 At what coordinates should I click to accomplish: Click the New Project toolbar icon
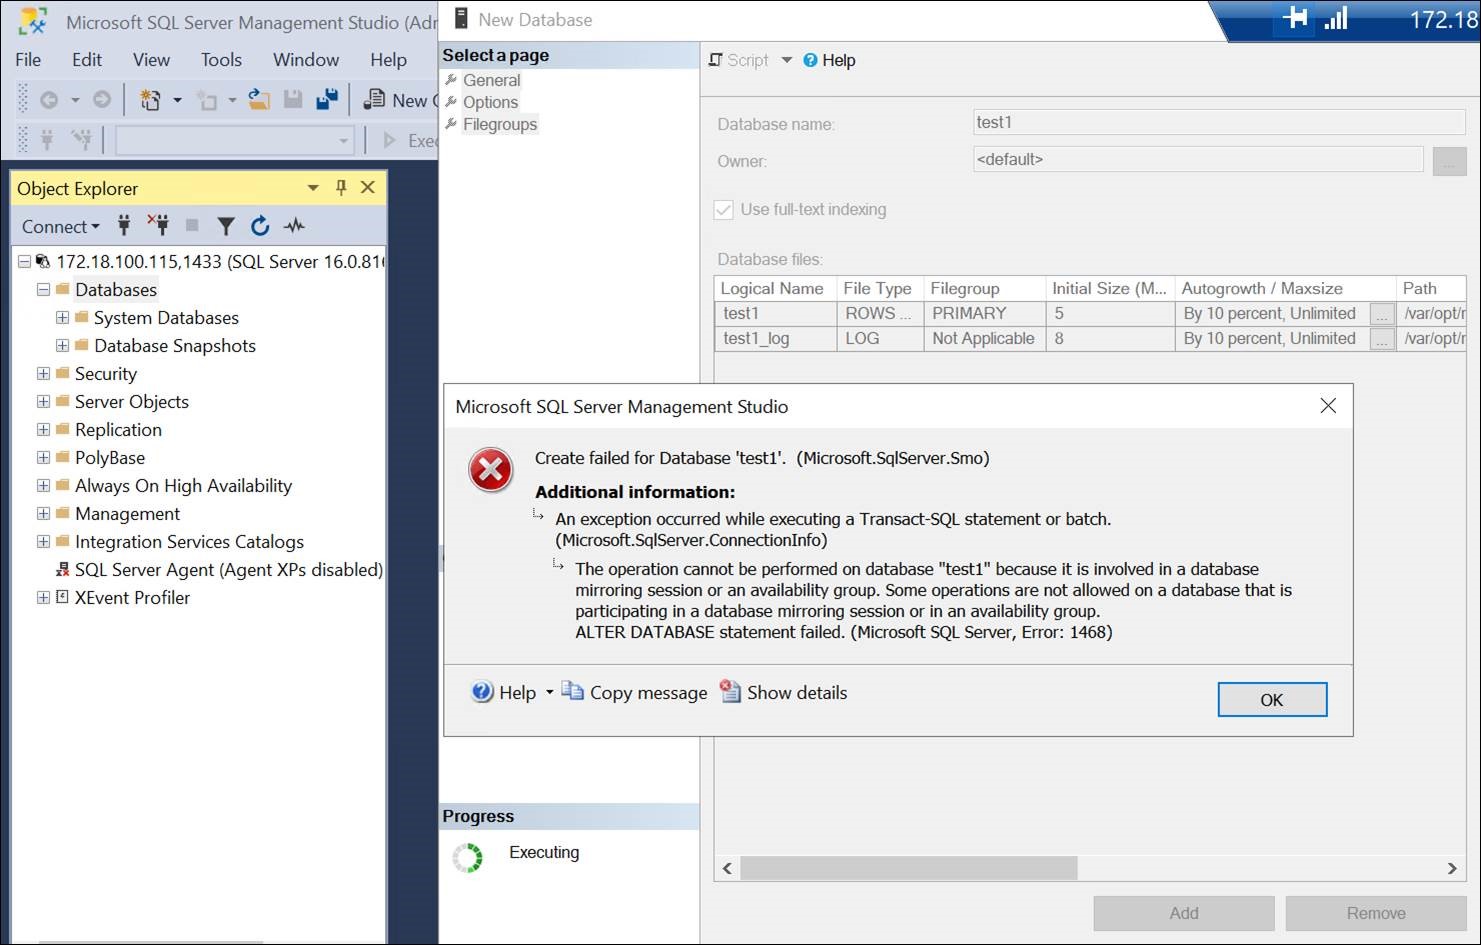[150, 100]
